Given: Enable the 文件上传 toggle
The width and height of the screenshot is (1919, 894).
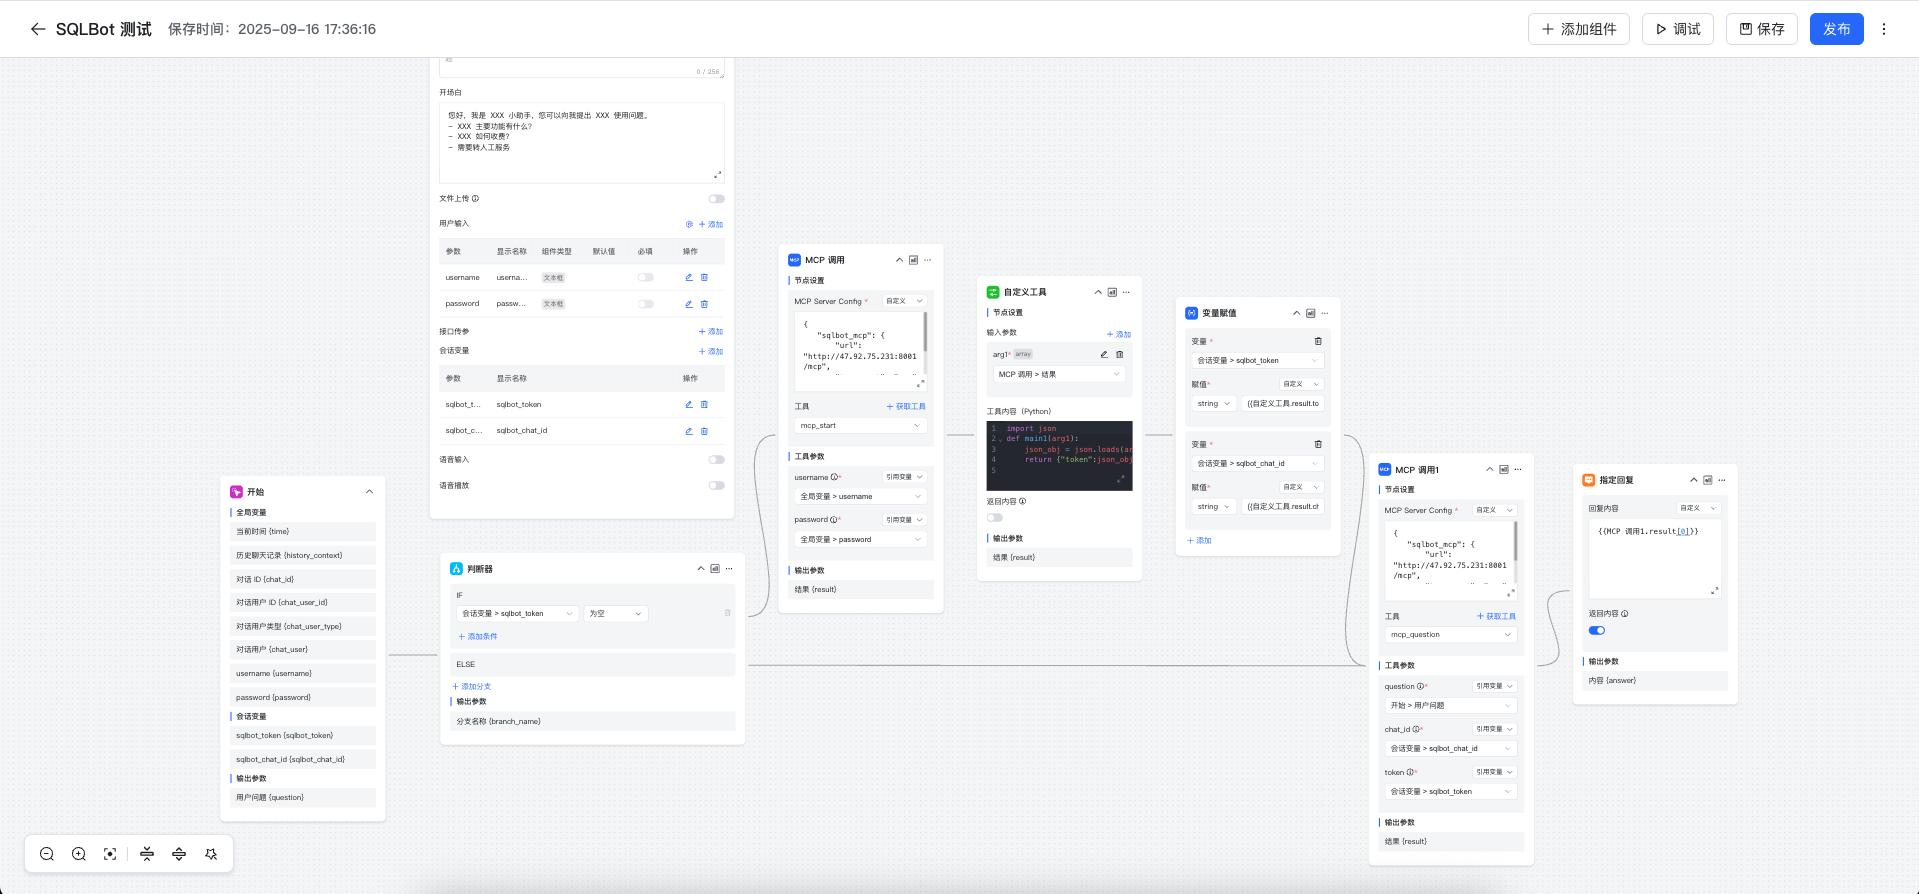Looking at the screenshot, I should [716, 199].
